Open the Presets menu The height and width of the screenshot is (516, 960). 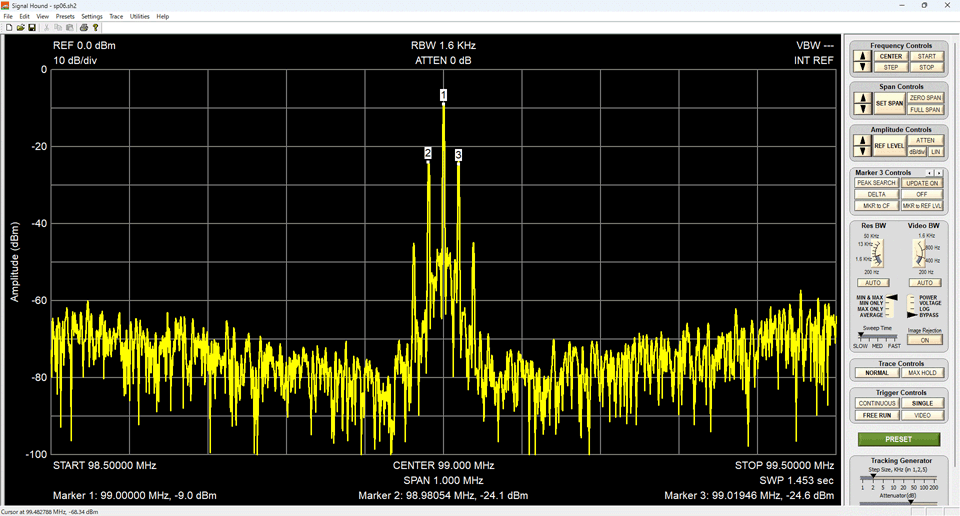point(65,17)
